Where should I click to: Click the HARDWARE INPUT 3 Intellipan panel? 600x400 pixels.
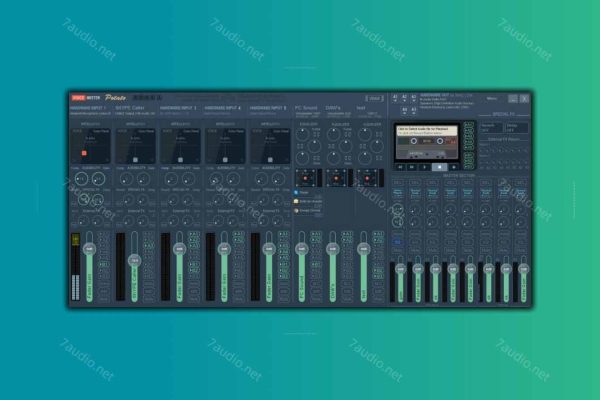180,146
